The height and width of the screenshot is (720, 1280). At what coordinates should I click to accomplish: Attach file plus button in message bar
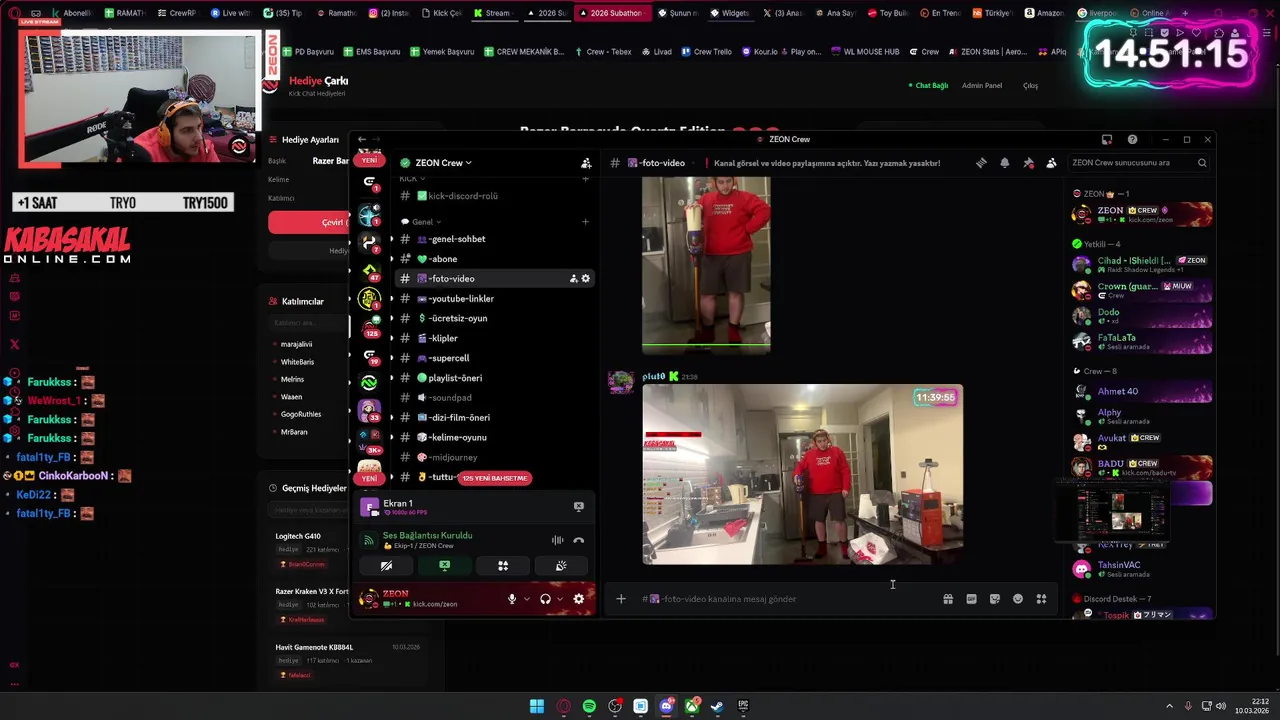pos(620,599)
